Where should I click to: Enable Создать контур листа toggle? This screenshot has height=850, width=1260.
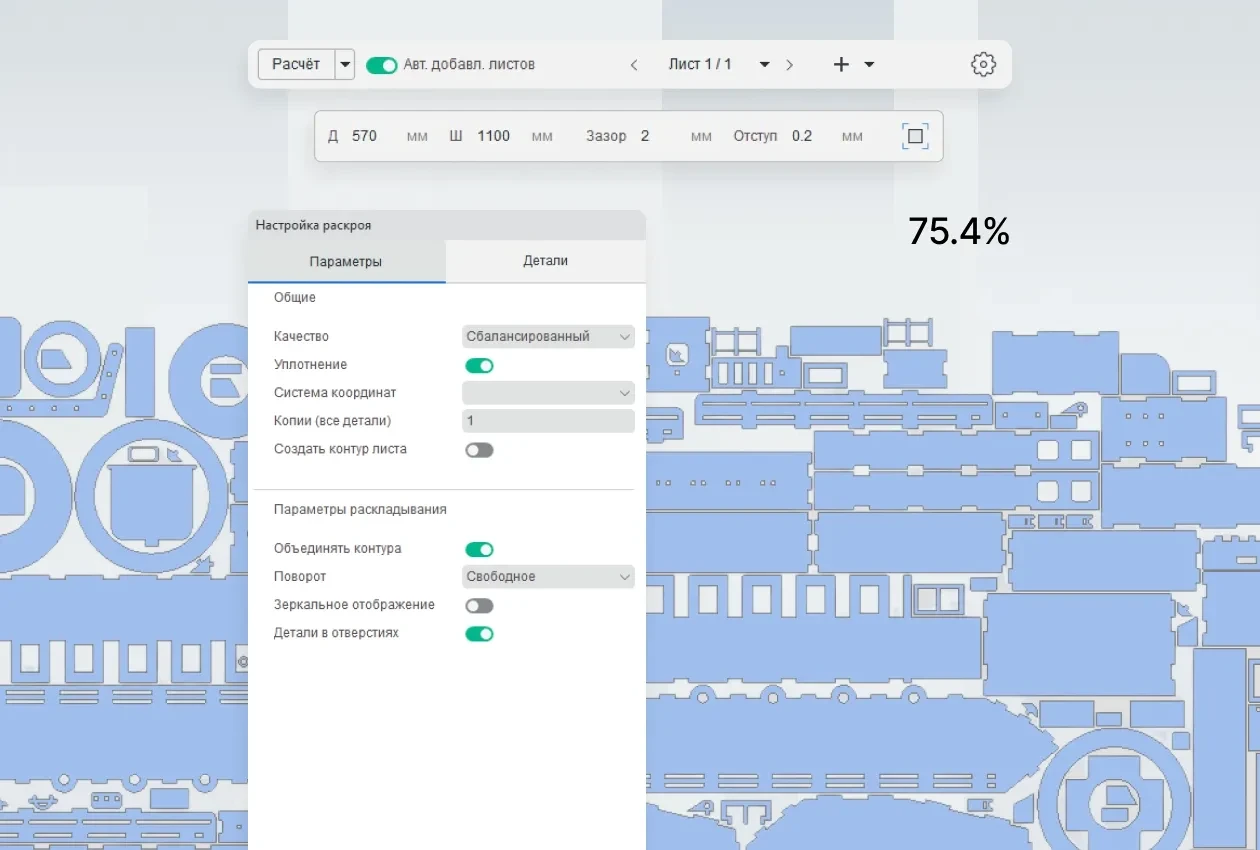point(480,450)
